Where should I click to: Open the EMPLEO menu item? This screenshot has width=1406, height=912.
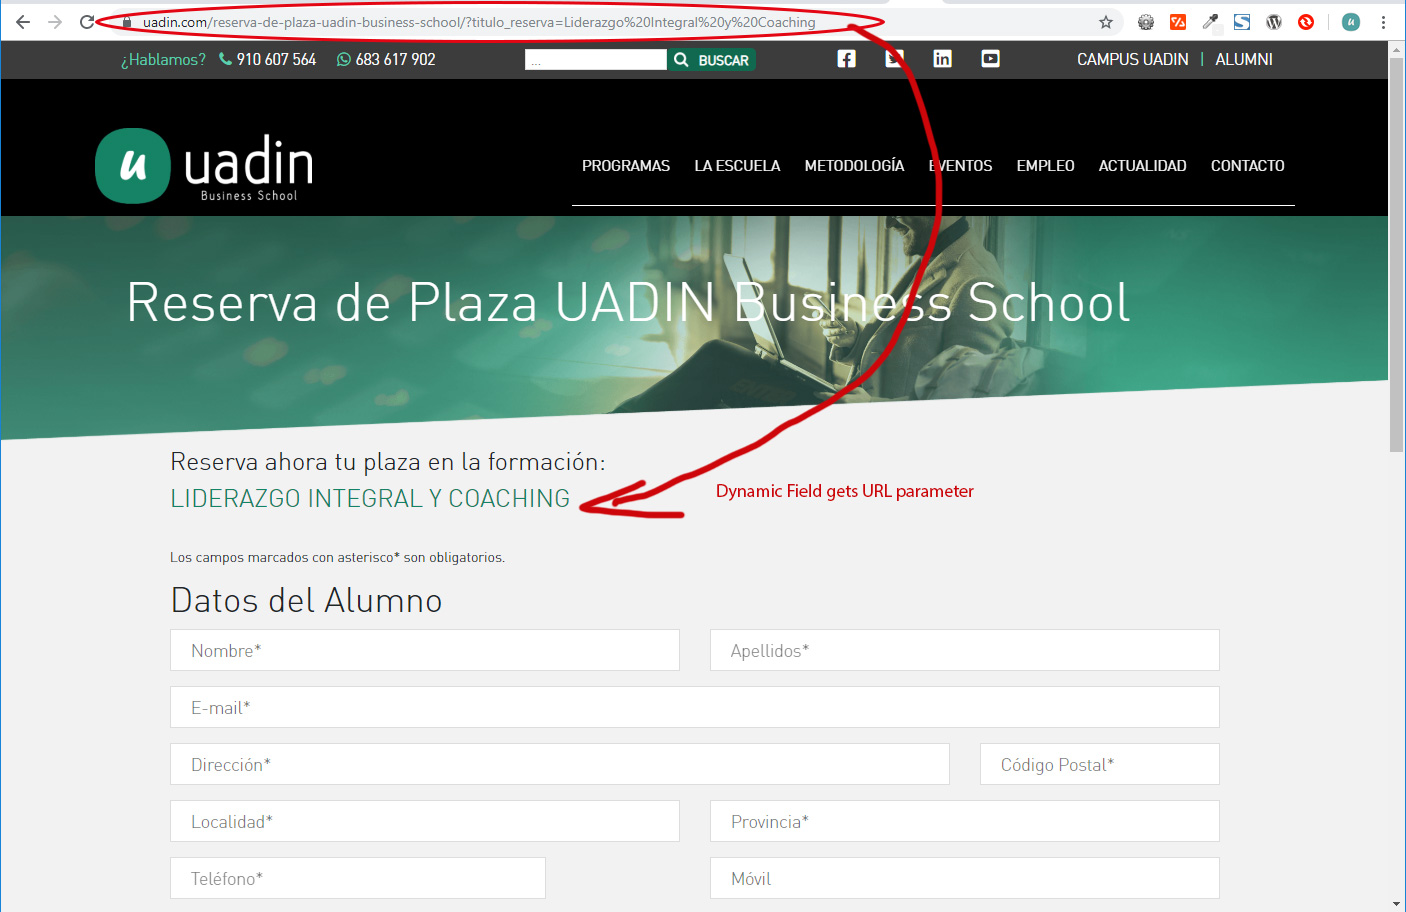pos(1046,166)
